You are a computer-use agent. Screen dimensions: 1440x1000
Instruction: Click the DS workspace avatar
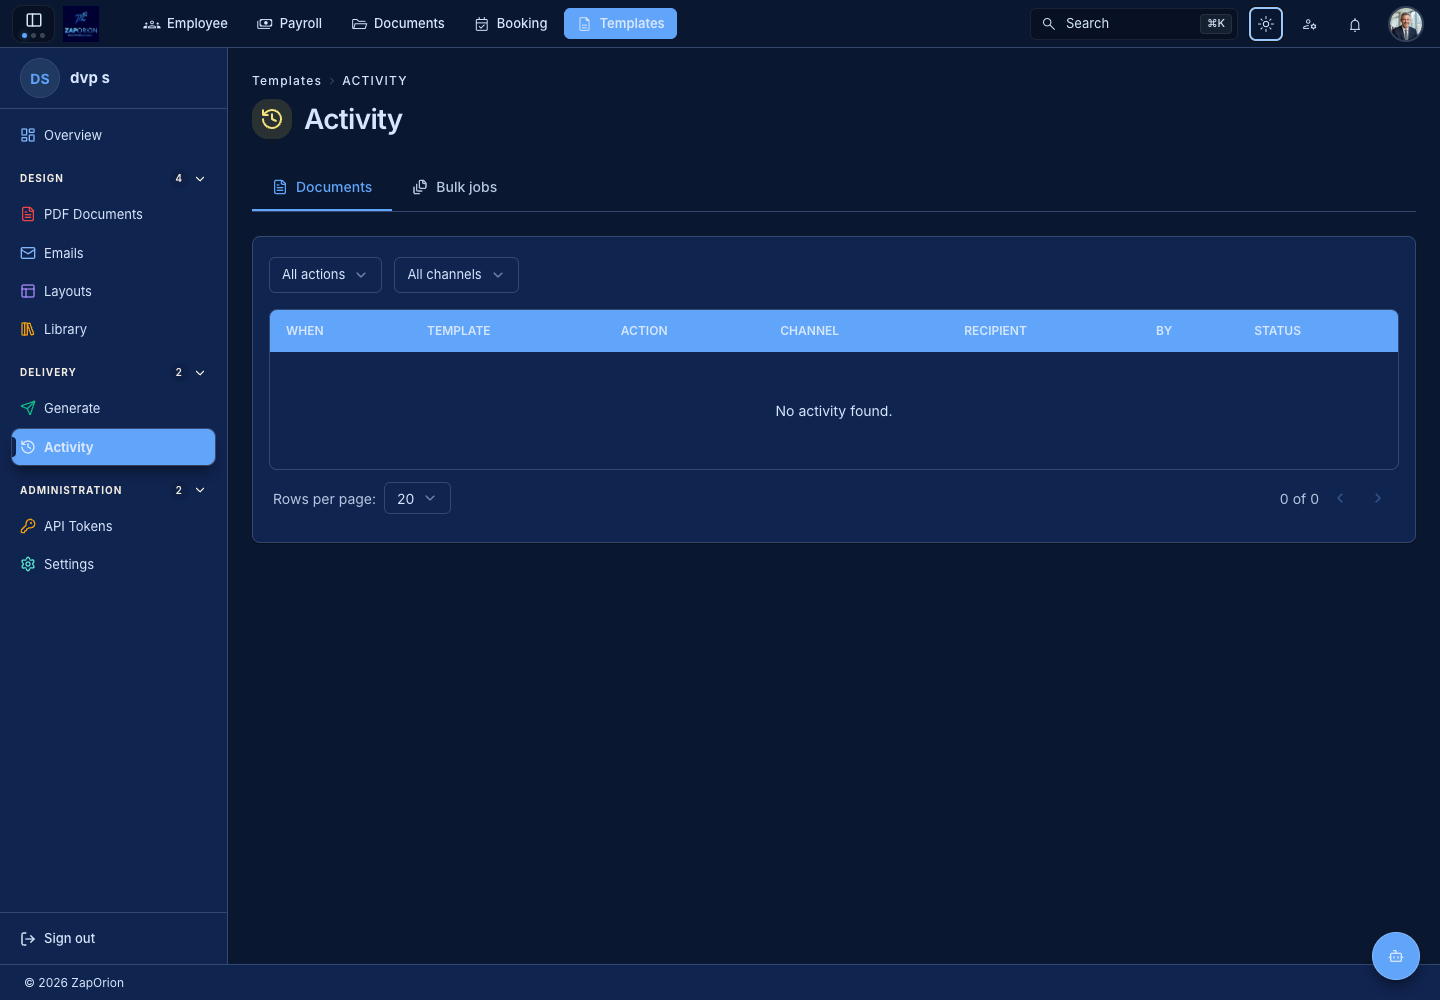(40, 78)
